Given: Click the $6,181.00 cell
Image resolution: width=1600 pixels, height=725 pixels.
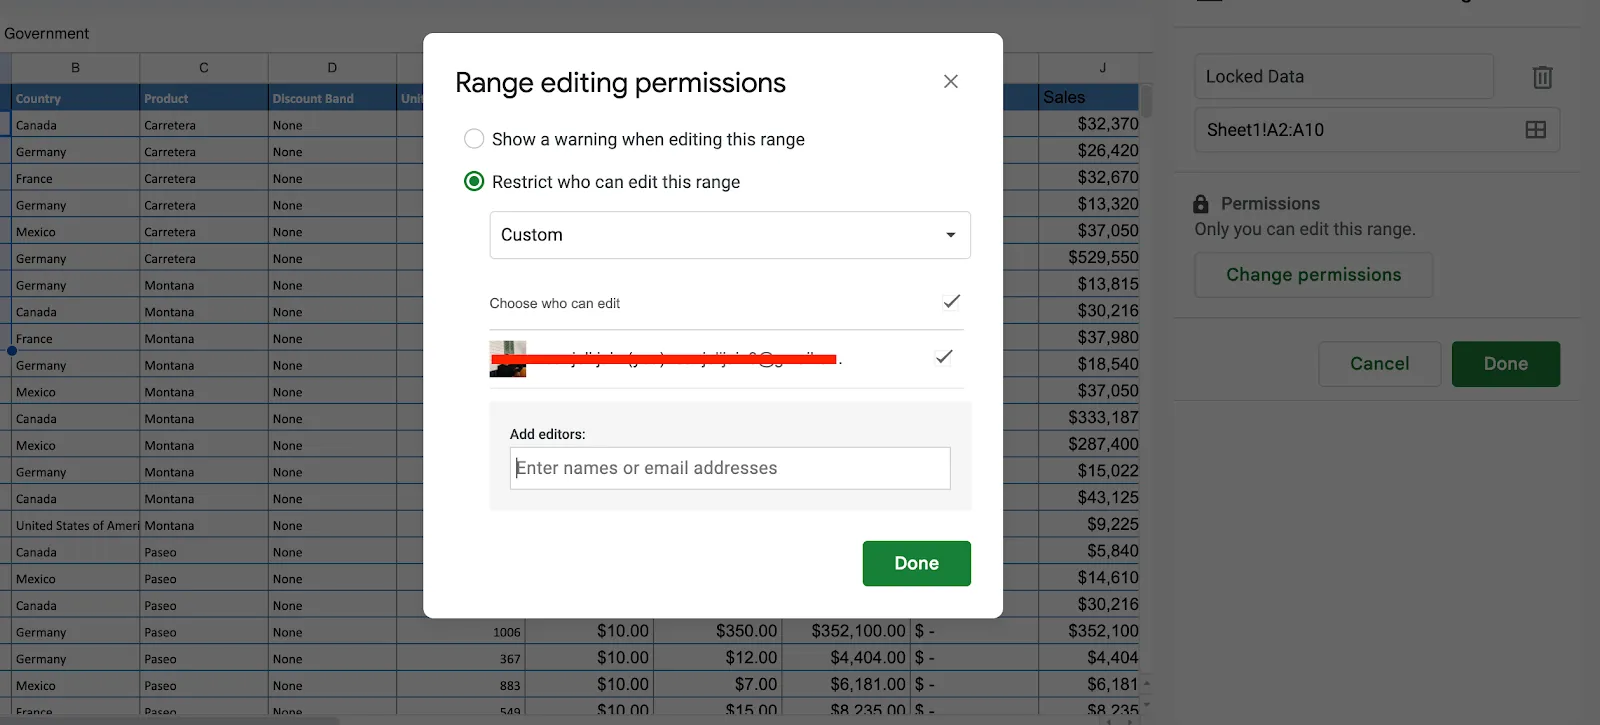Looking at the screenshot, I should tap(846, 684).
